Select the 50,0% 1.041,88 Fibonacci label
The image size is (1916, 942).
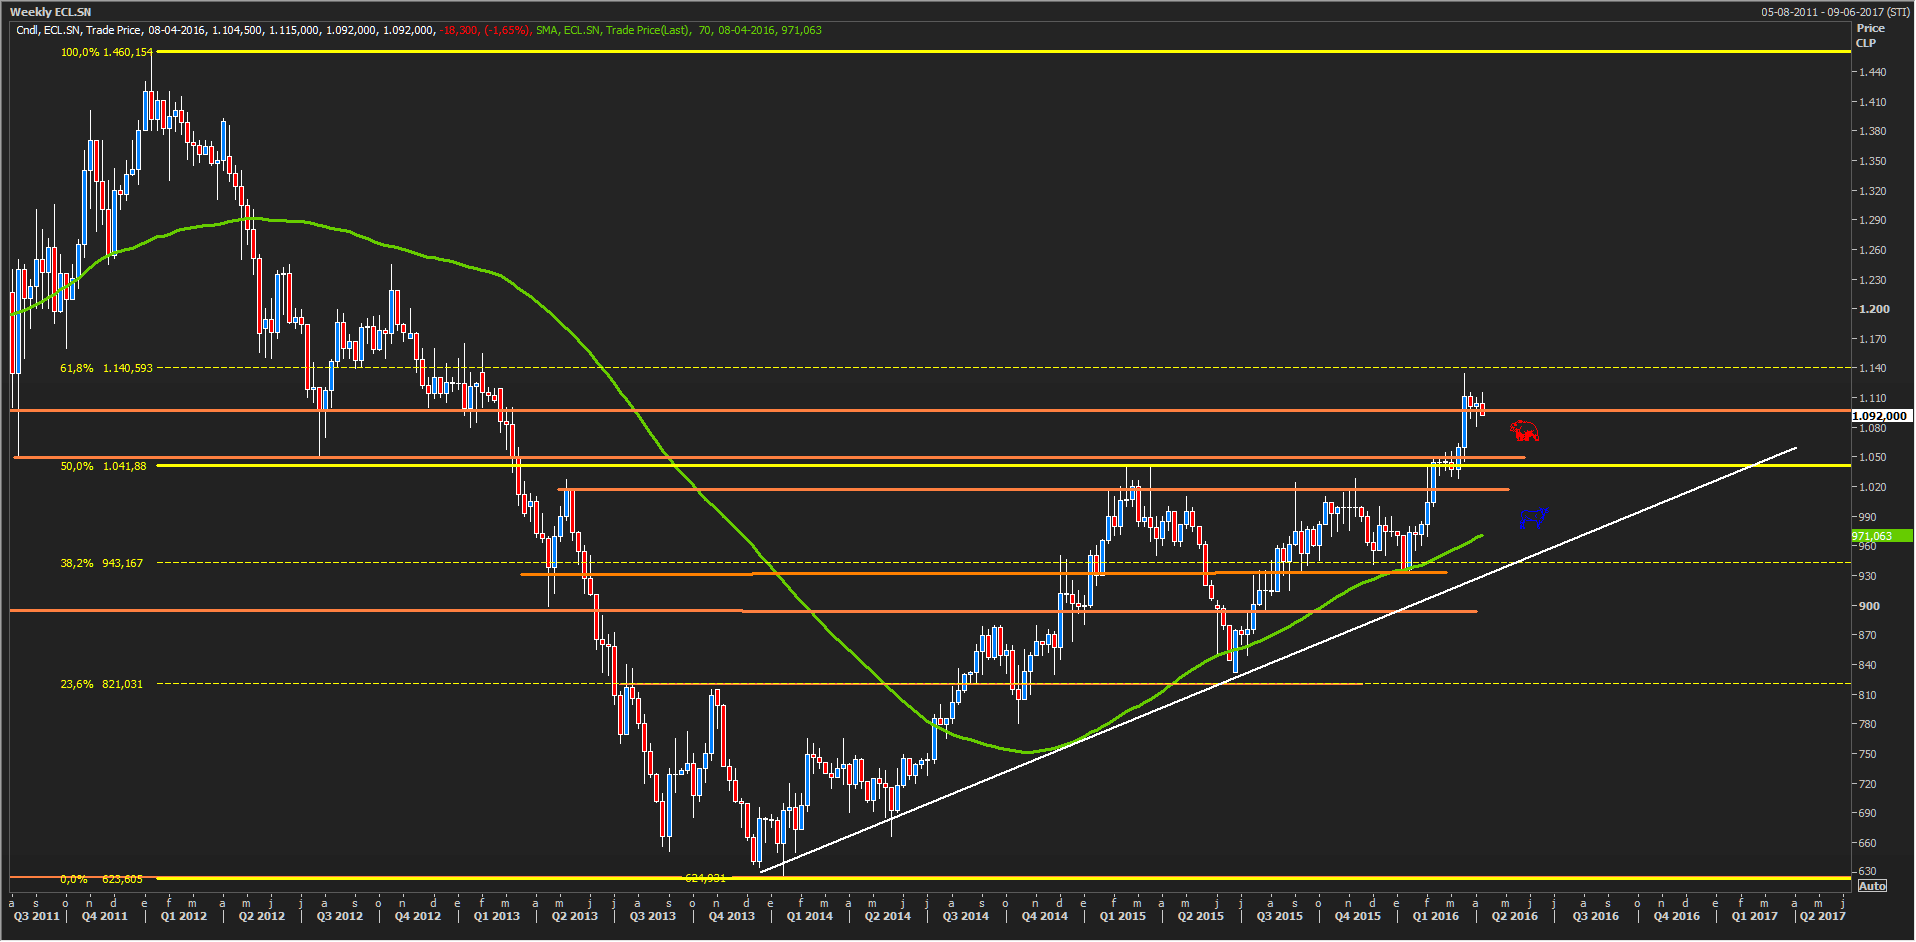pos(104,466)
